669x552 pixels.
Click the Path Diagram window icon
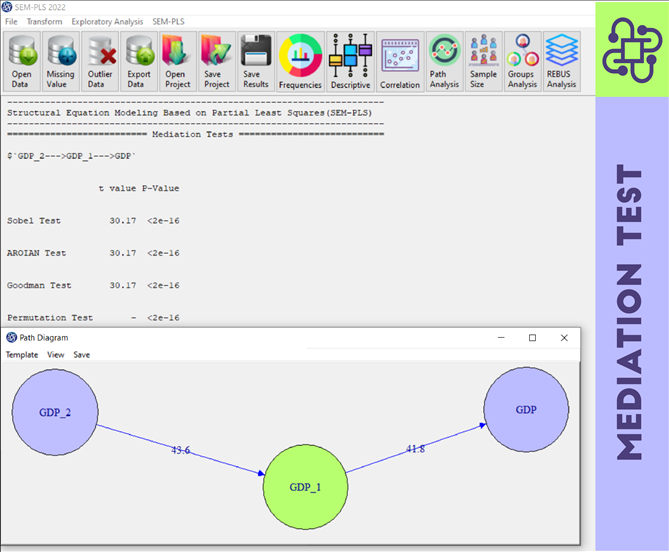click(12, 337)
